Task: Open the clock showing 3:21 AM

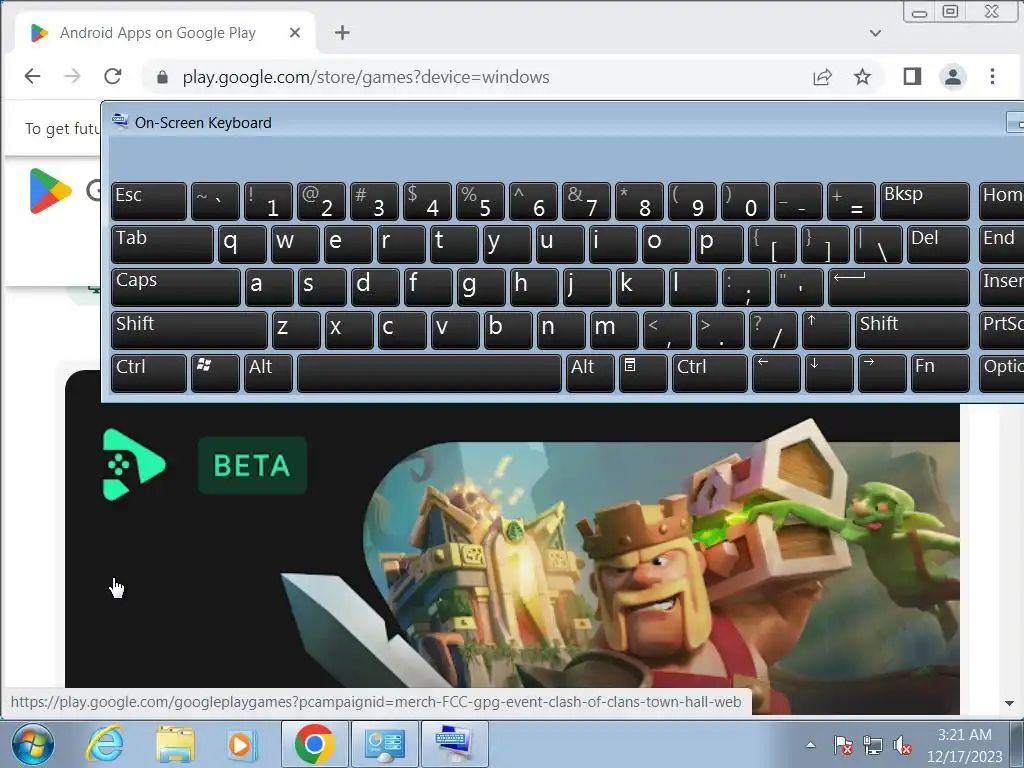Action: coord(965,745)
